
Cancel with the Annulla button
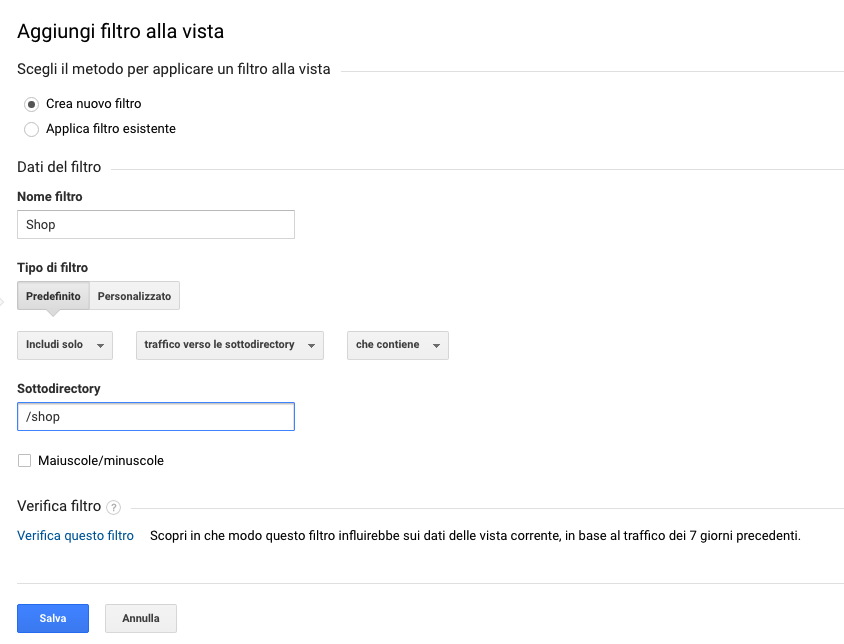(140, 618)
